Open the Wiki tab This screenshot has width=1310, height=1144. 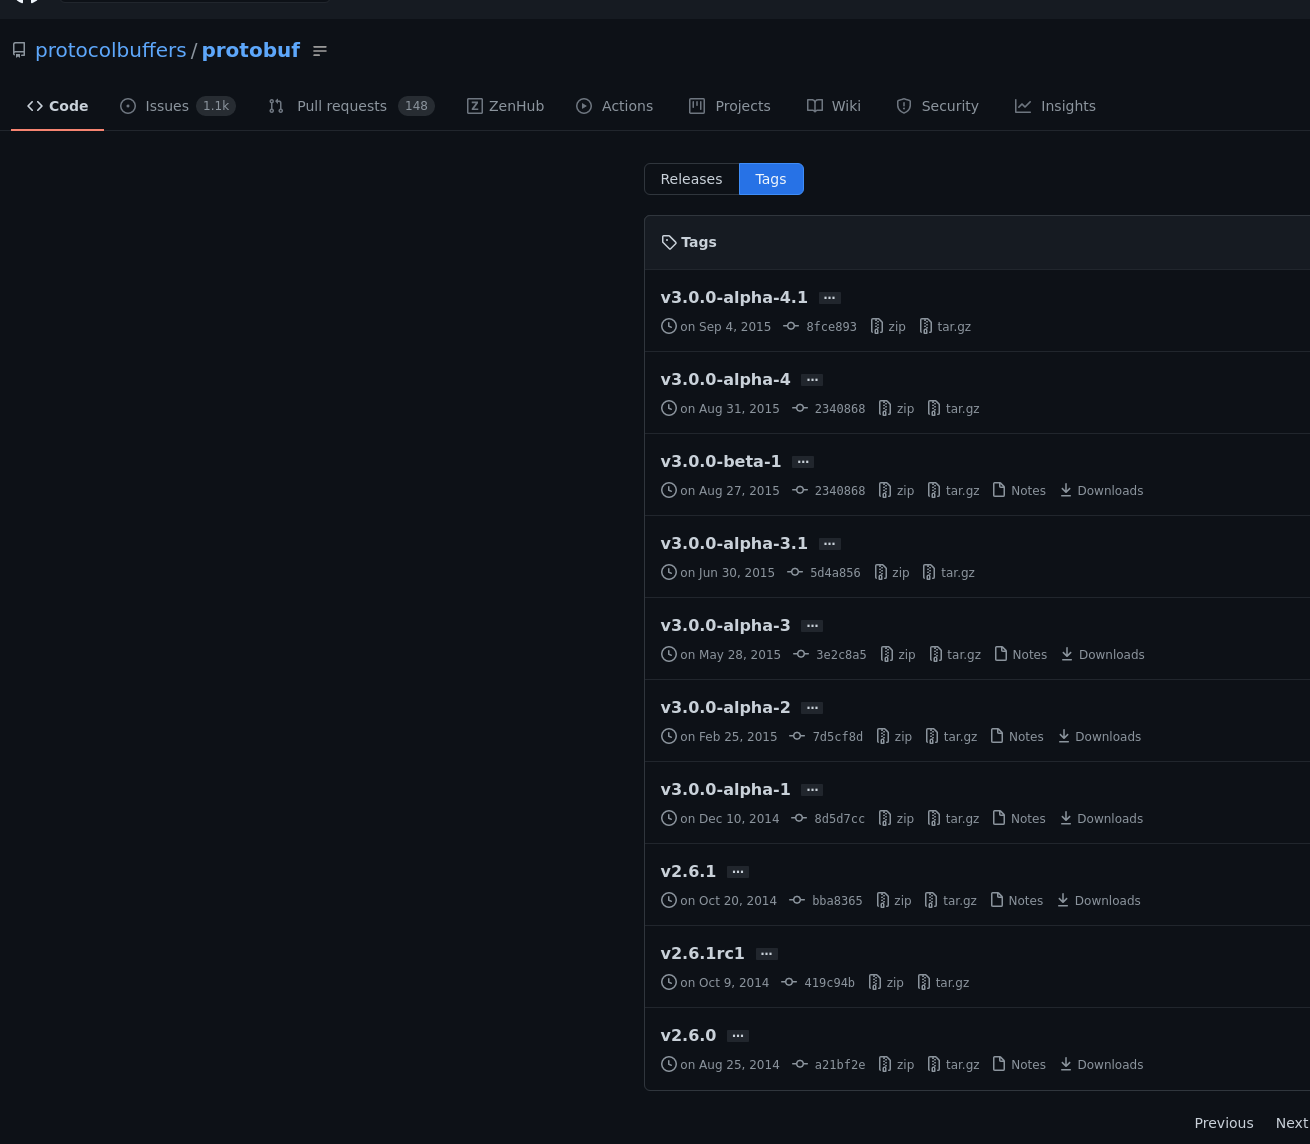click(x=833, y=106)
